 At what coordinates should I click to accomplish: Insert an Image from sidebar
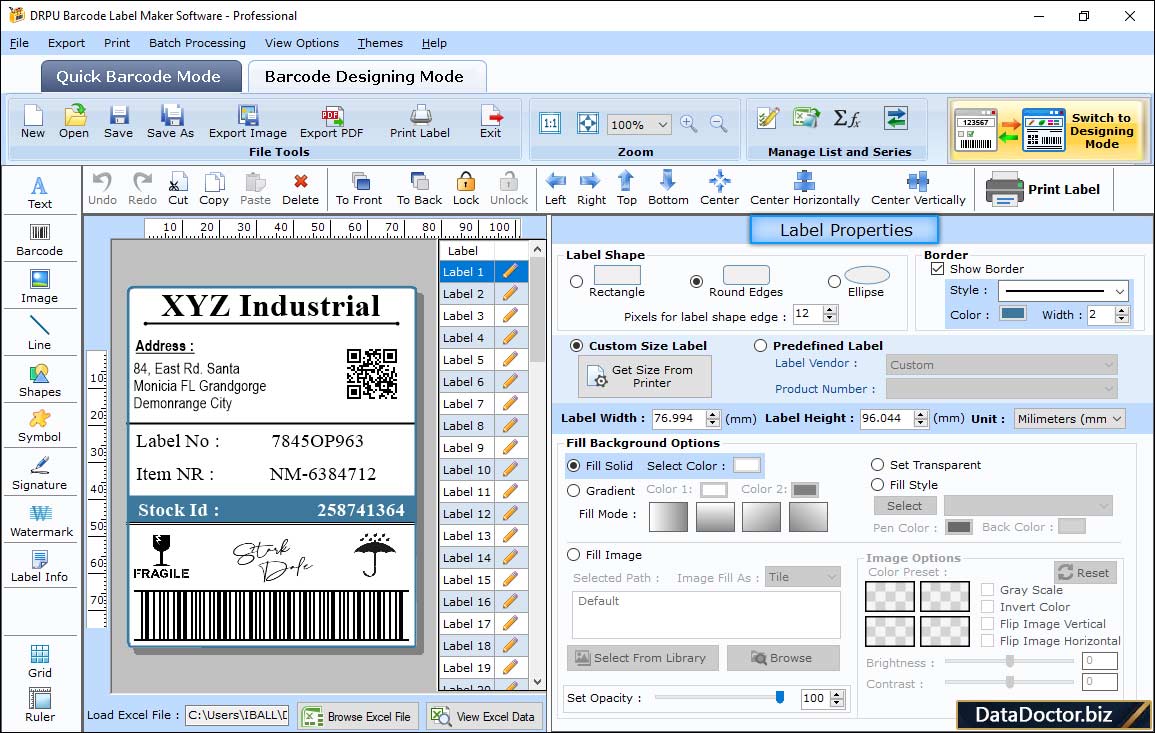point(40,287)
